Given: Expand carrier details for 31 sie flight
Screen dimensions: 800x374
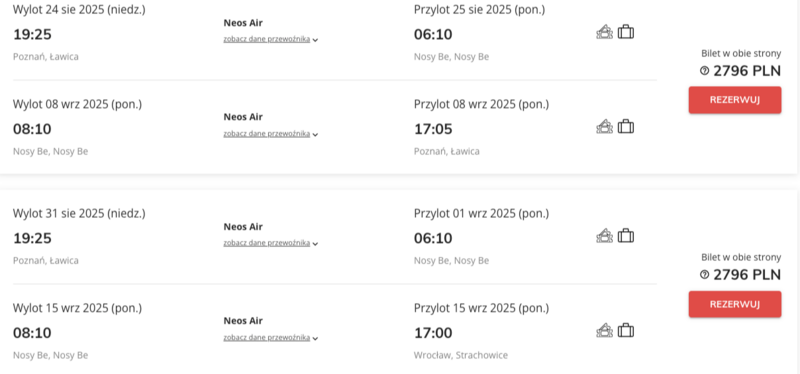Looking at the screenshot, I should coord(270,243).
